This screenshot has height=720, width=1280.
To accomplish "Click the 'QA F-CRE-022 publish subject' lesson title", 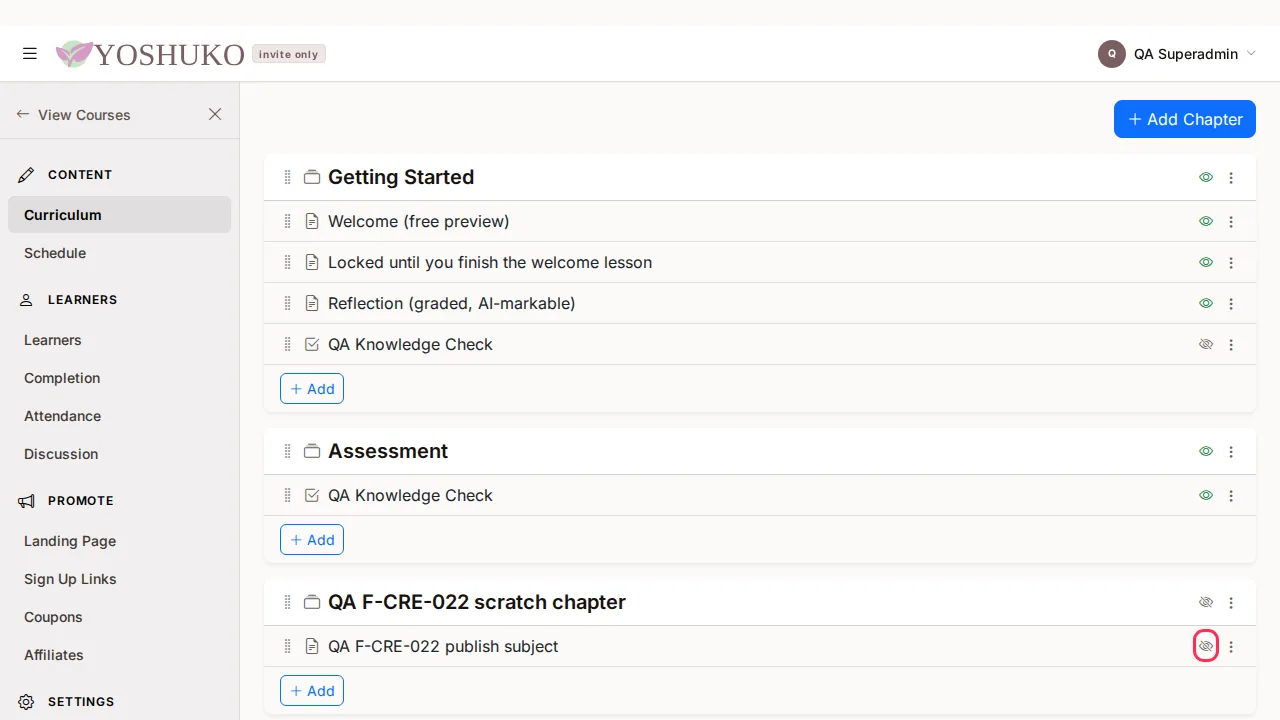I will [443, 646].
